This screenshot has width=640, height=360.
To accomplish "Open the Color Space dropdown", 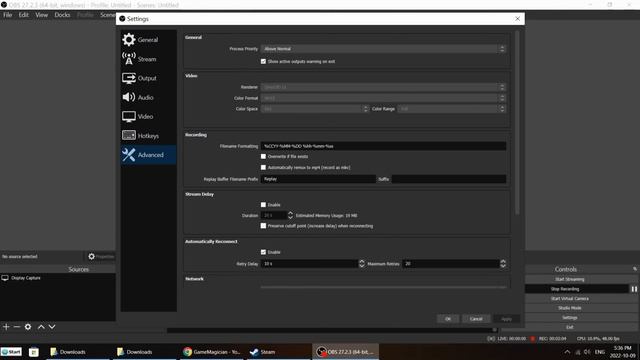I will pyautogui.click(x=315, y=109).
